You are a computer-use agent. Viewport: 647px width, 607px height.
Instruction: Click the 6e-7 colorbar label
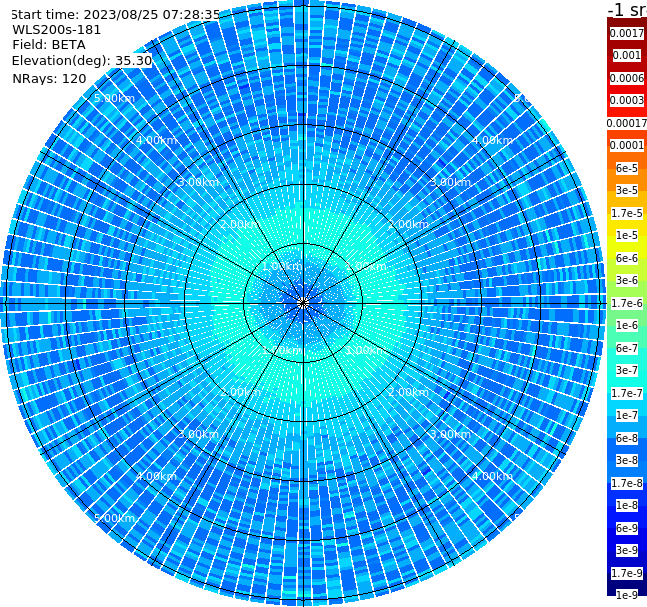[x=627, y=348]
